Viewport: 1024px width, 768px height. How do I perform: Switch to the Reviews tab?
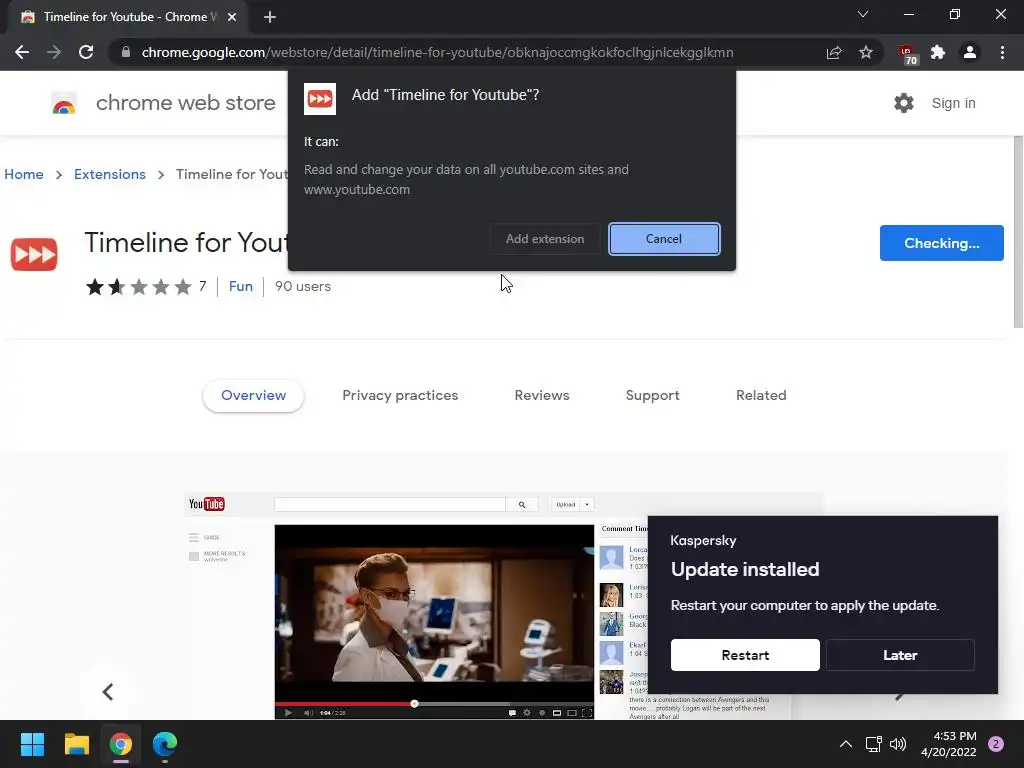pyautogui.click(x=542, y=396)
